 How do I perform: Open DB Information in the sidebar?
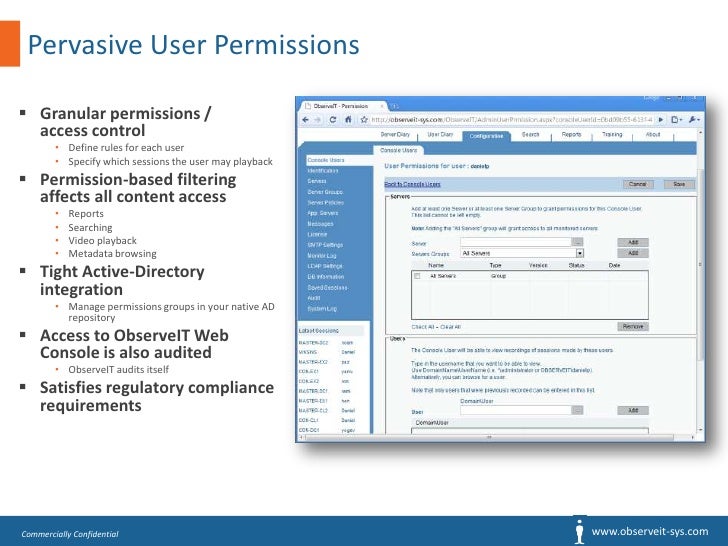pyautogui.click(x=325, y=277)
